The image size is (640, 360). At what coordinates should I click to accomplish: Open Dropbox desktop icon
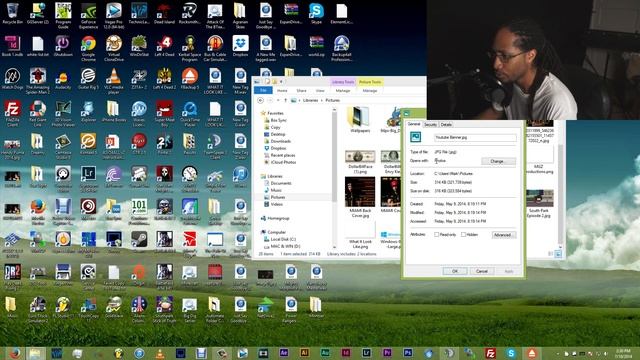pyautogui.click(x=240, y=46)
